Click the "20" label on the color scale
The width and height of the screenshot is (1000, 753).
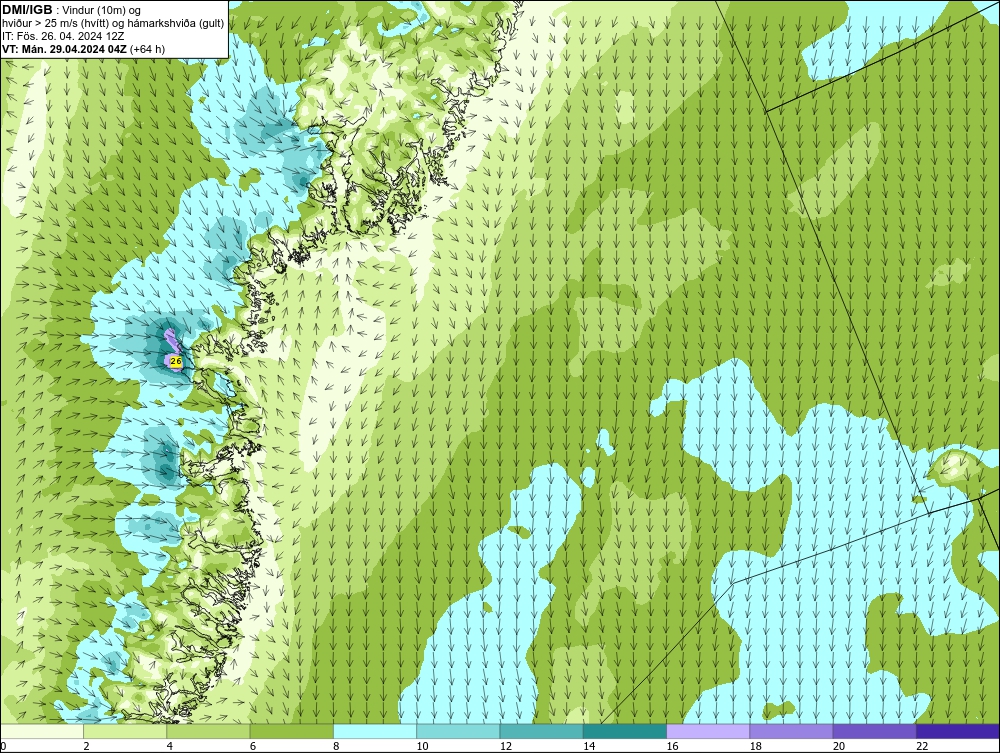pos(839,746)
